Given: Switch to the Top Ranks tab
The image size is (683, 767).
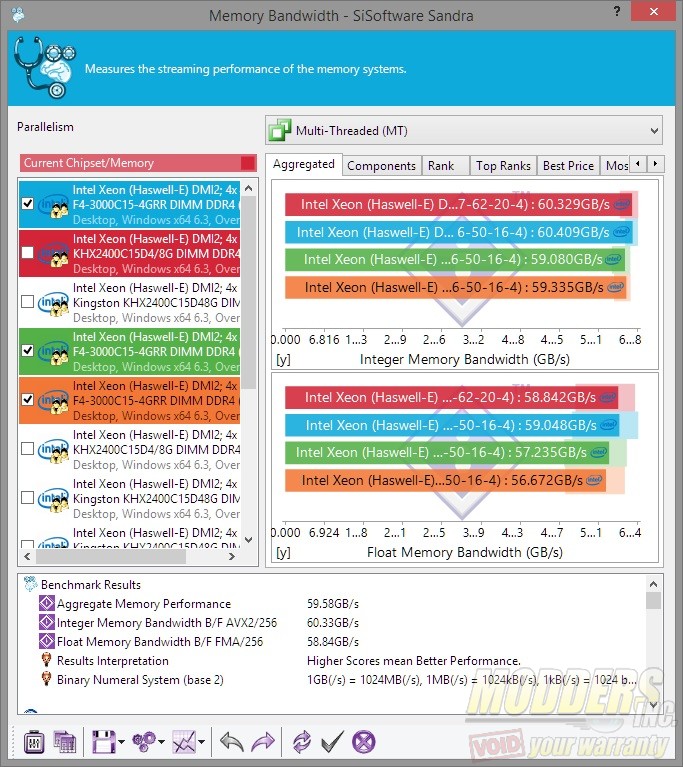Looking at the screenshot, I should pos(503,166).
